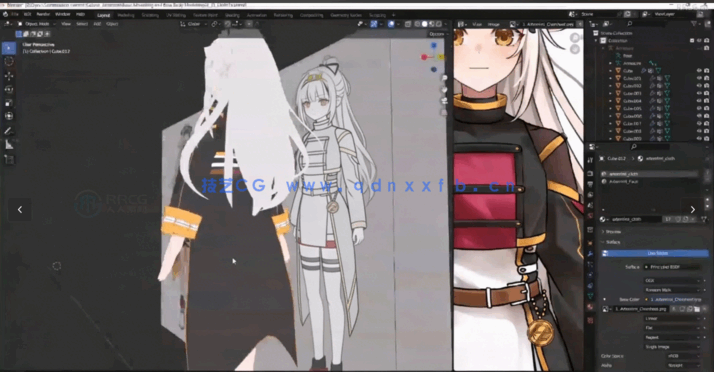This screenshot has width=714, height=372.
Task: Switch to the Geometry Nodes workspace tab
Action: 346,15
